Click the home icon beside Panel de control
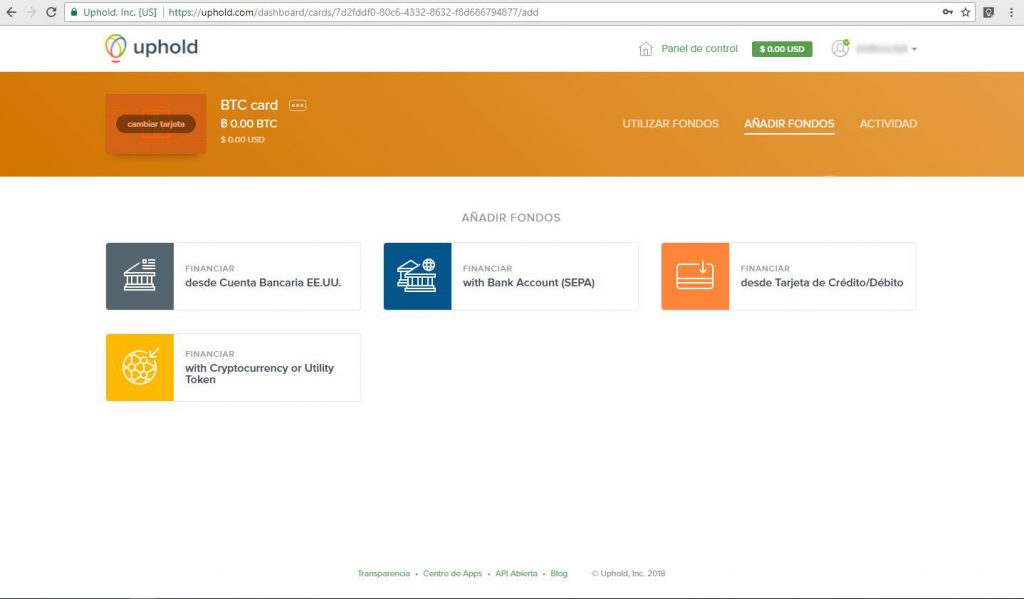The width and height of the screenshot is (1024, 599). 645,49
